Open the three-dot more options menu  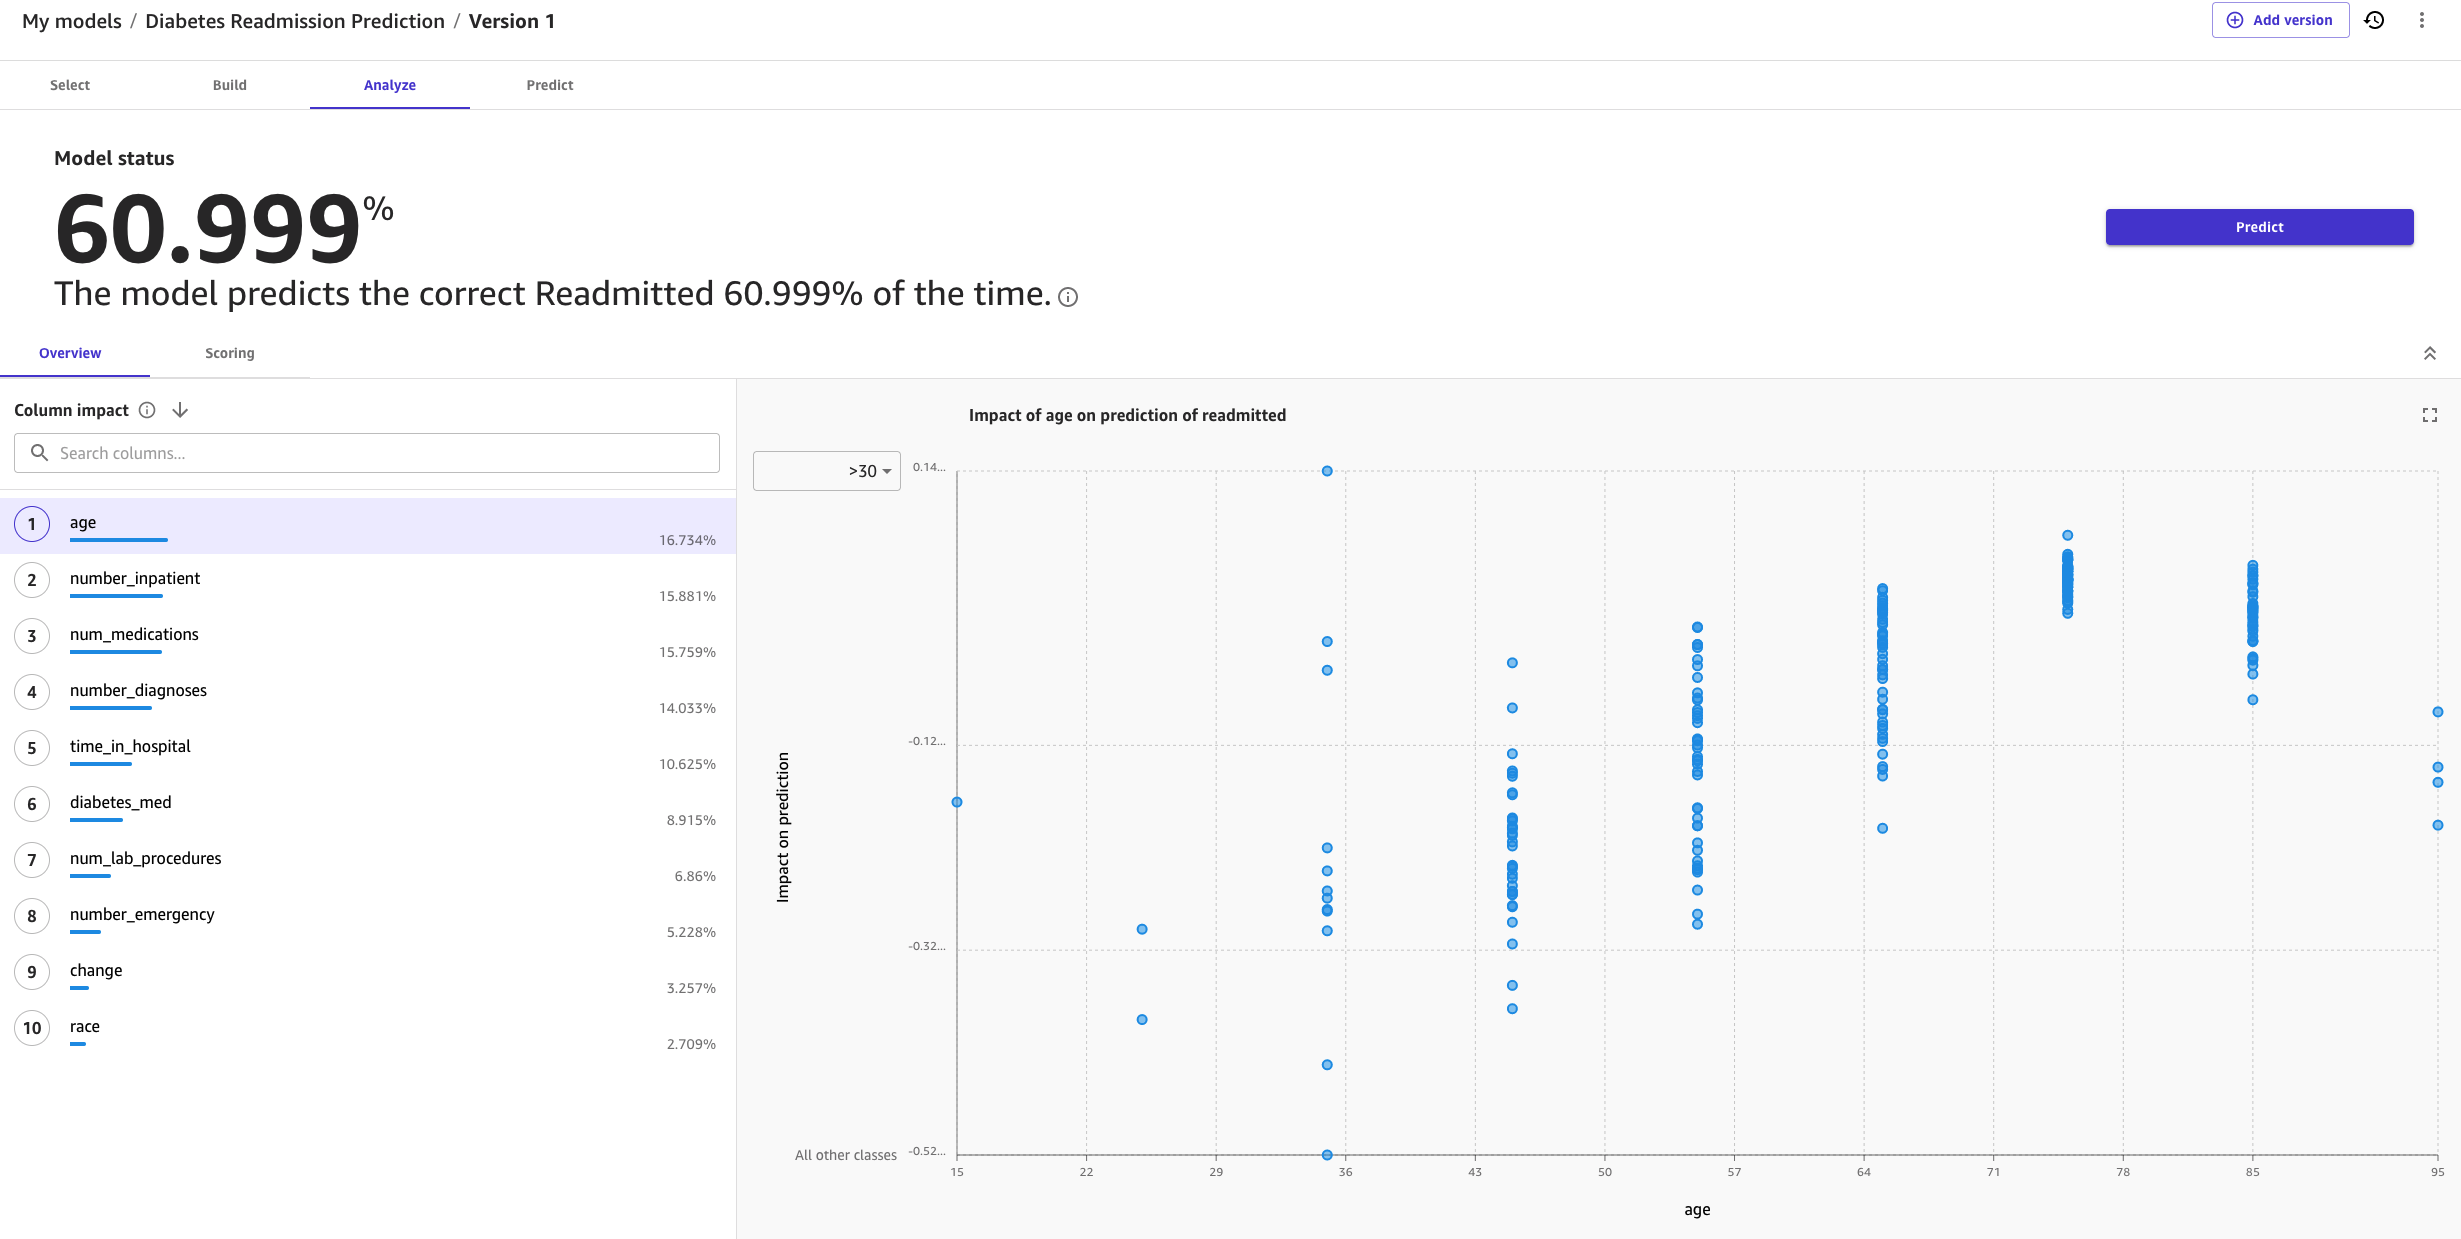pos(2421,20)
